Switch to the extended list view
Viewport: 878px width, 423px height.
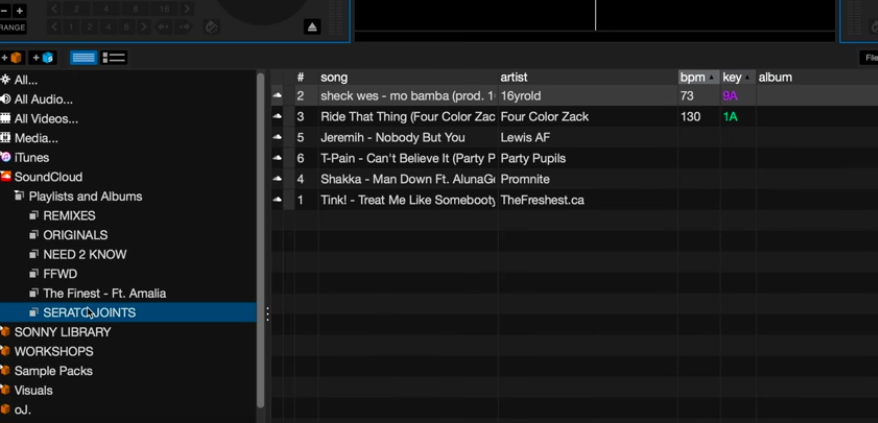click(114, 57)
